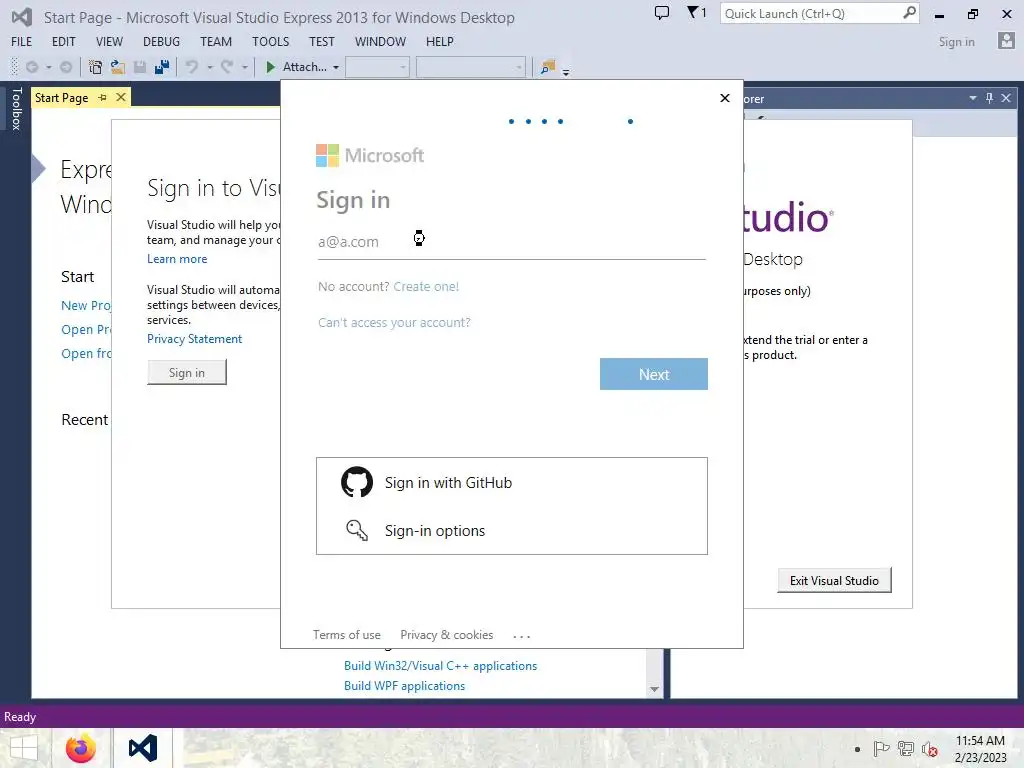Click the New Project toolbar icon
The image size is (1024, 768).
pos(95,67)
